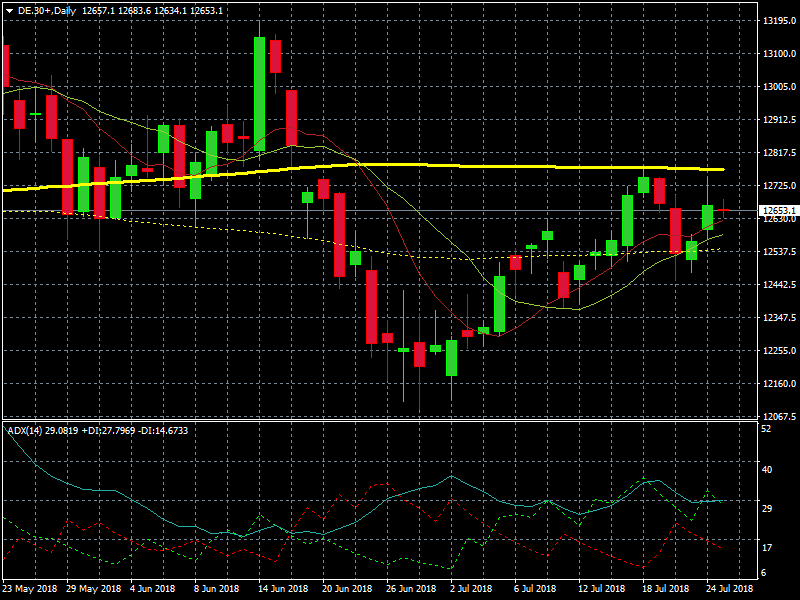Select the 6 level on ADX scale
This screenshot has height=600, width=800.
click(765, 573)
